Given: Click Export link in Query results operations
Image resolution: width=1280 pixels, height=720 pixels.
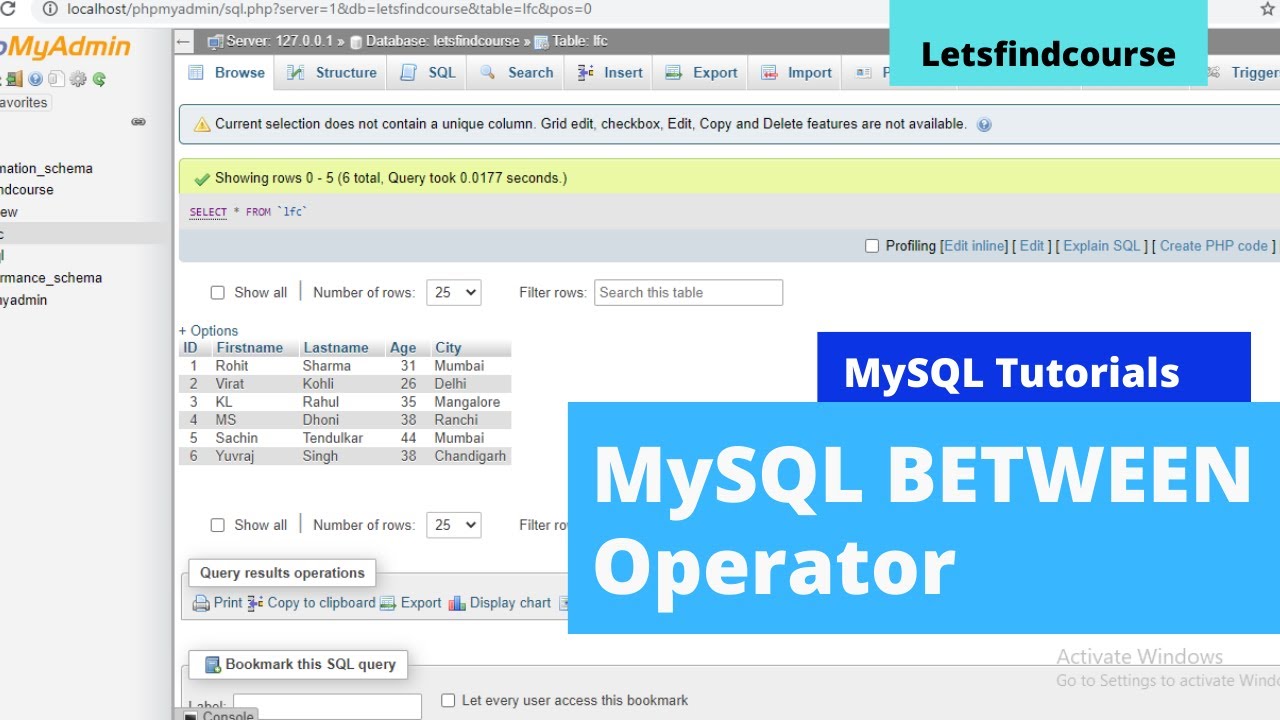Looking at the screenshot, I should pyautogui.click(x=411, y=603).
